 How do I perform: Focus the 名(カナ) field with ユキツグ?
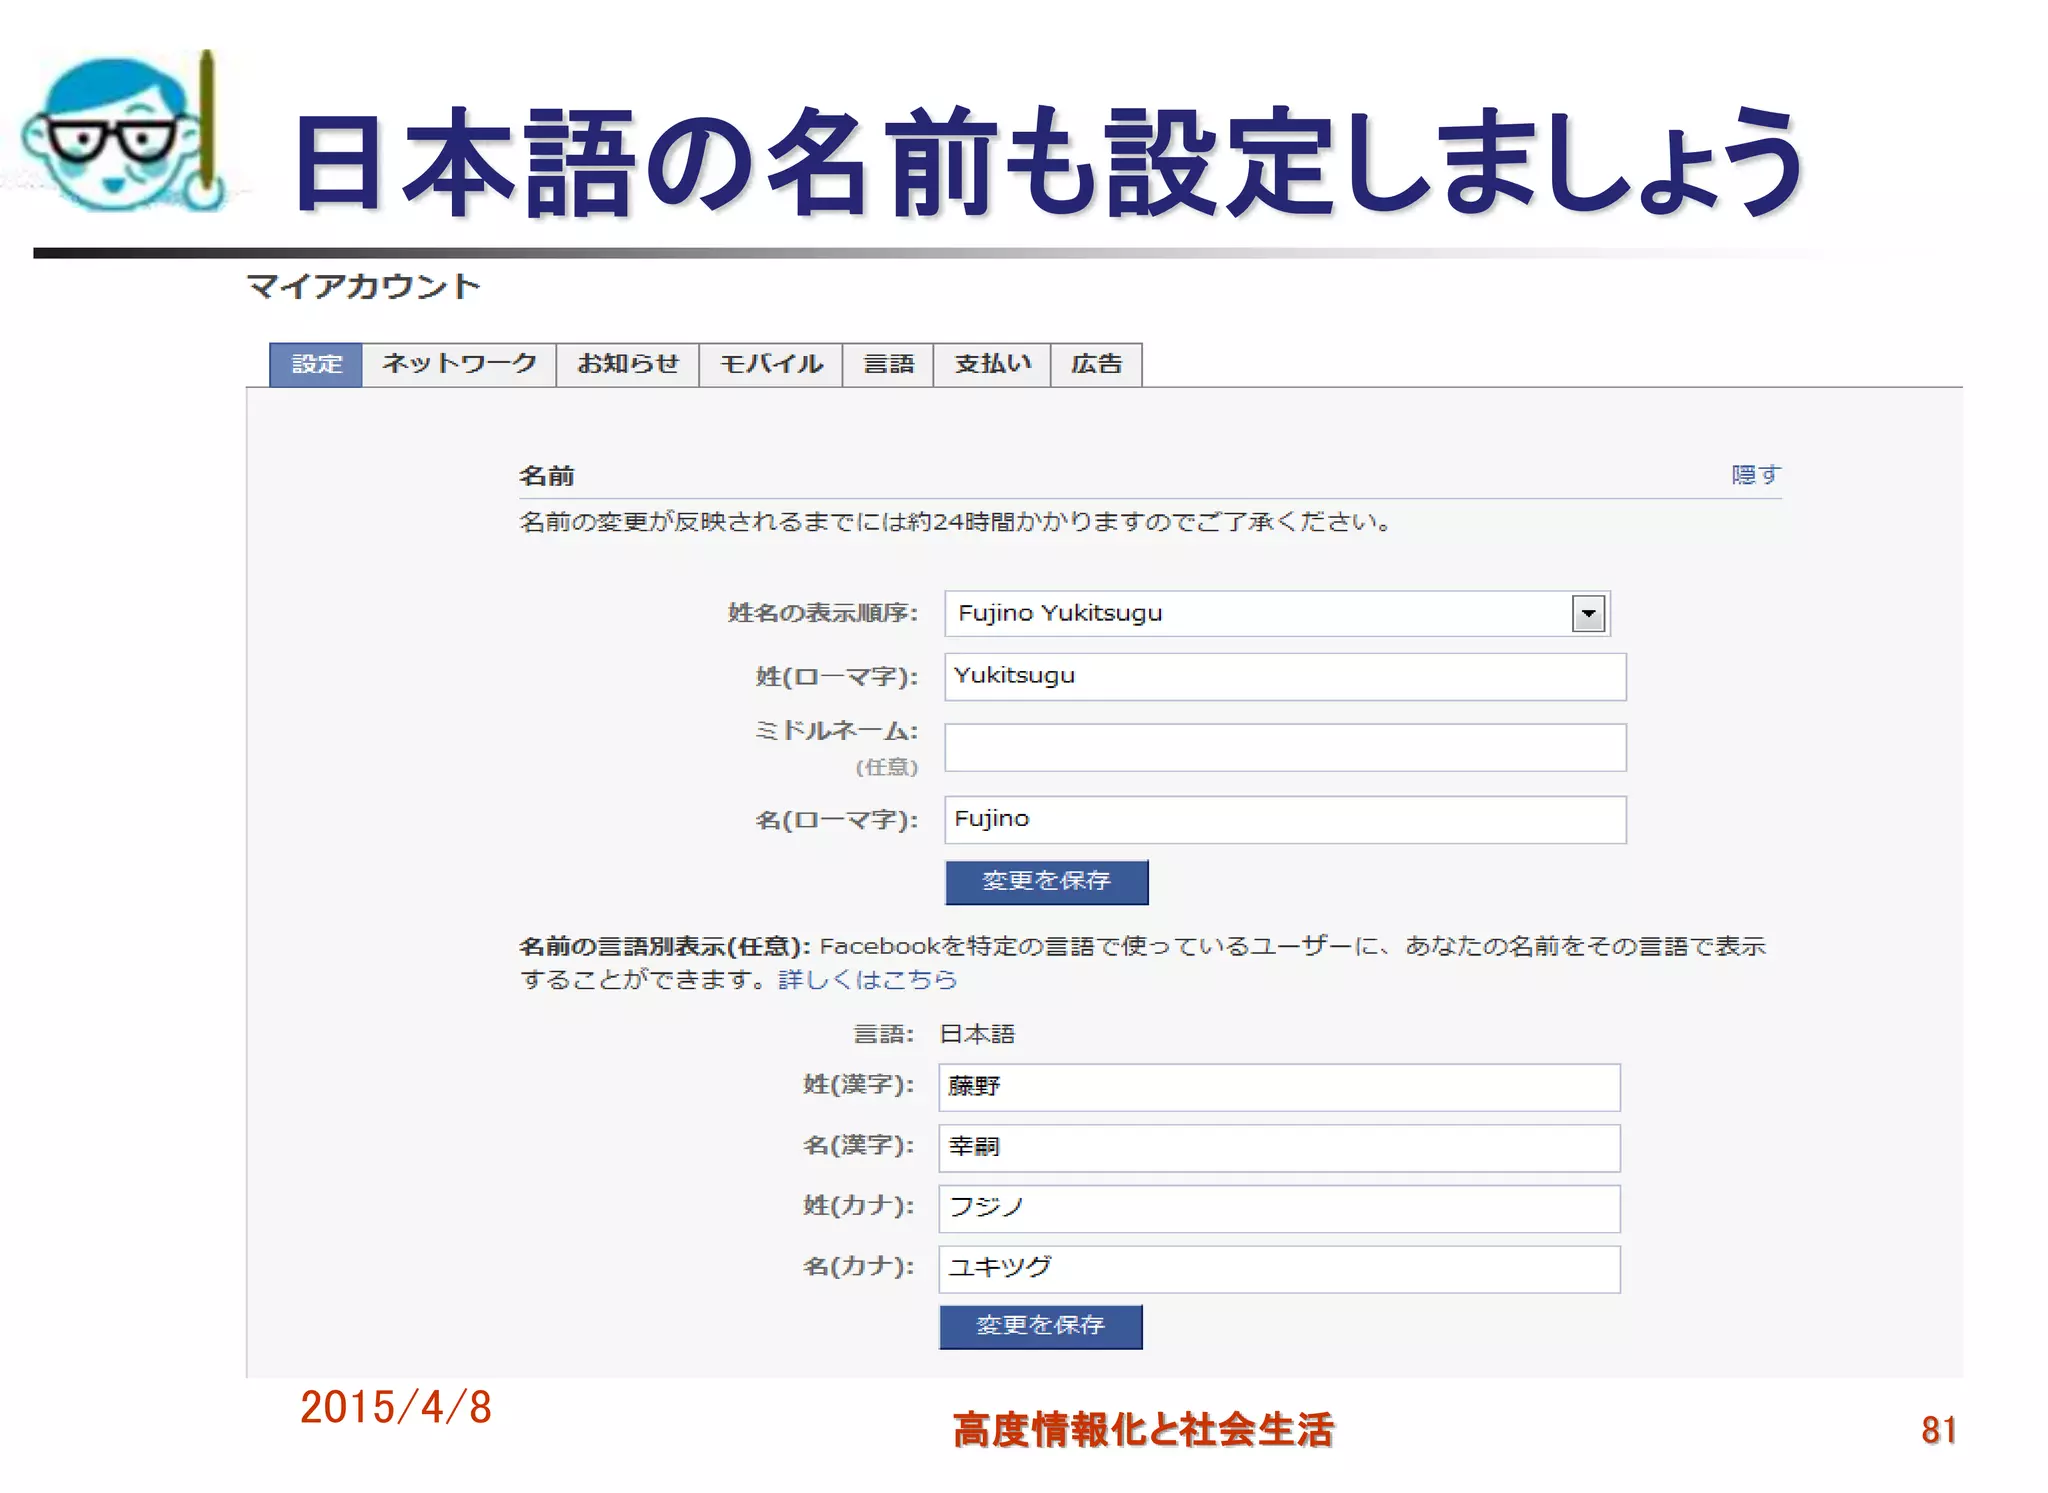pos(1279,1269)
